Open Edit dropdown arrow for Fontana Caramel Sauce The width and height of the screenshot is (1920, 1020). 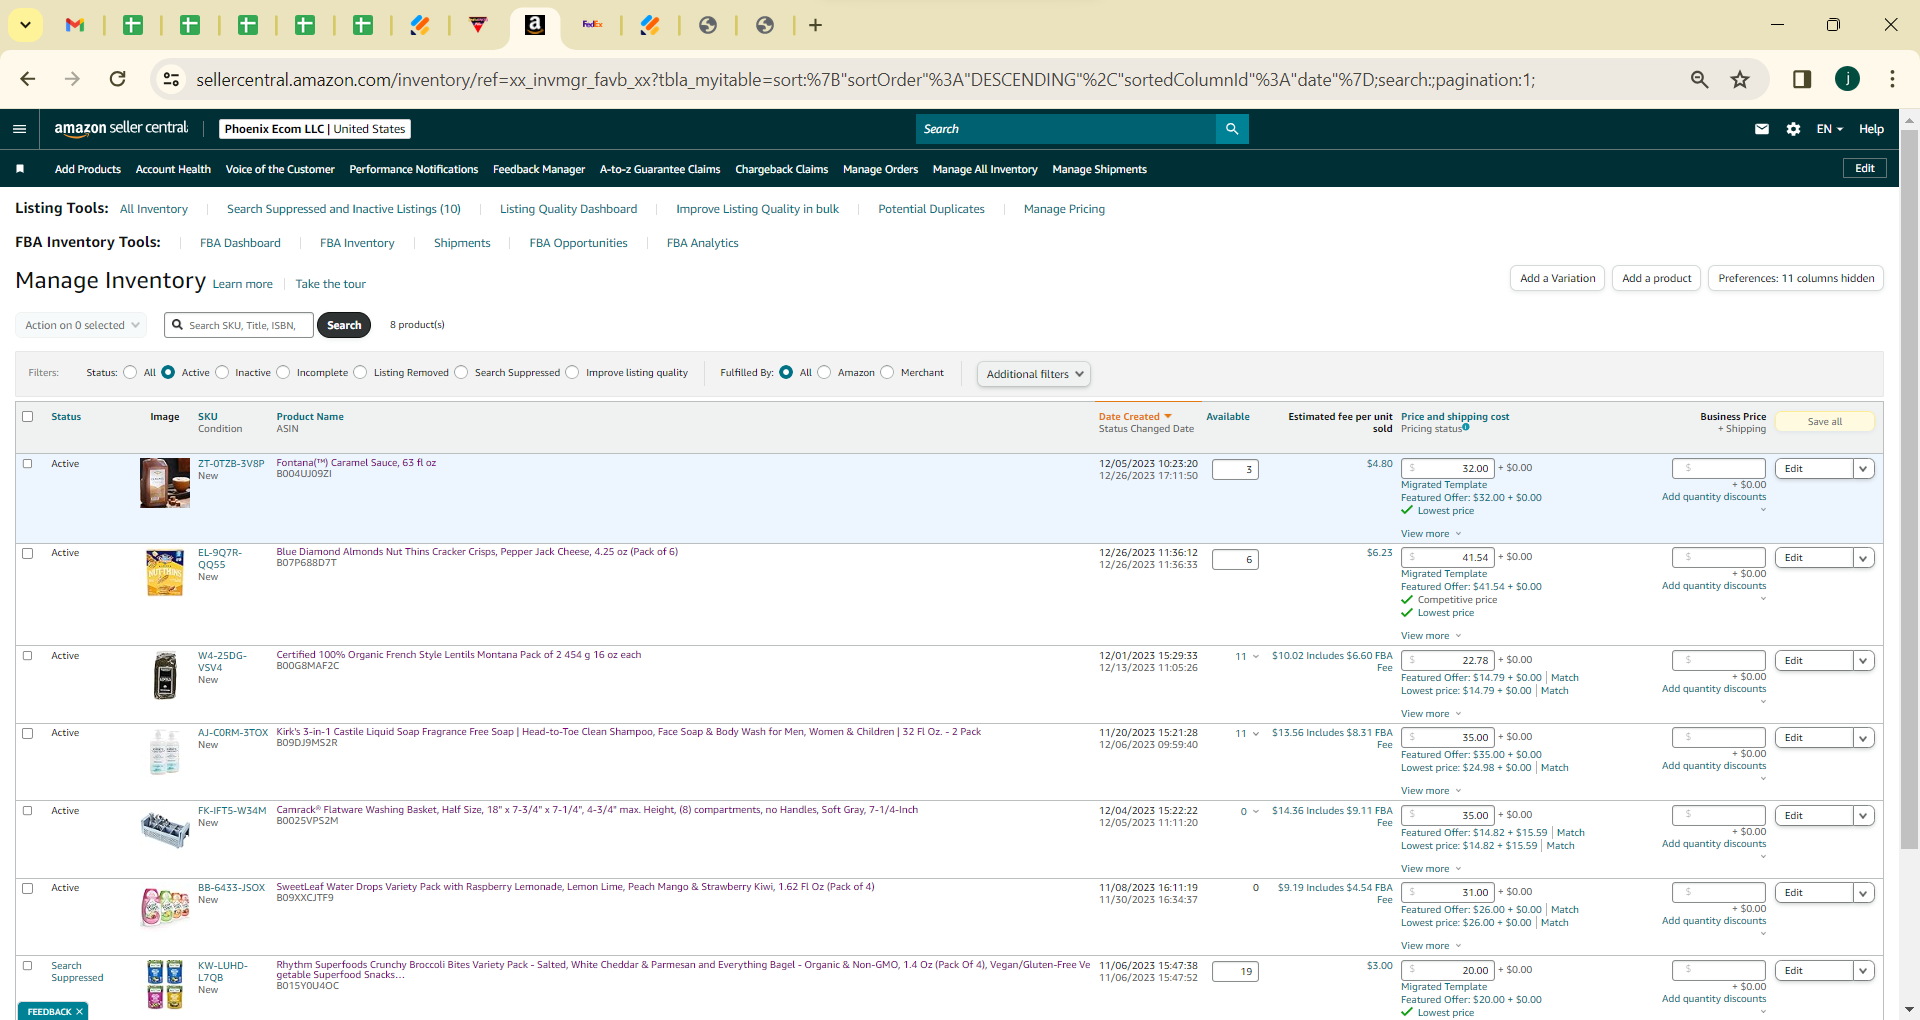[x=1863, y=469]
